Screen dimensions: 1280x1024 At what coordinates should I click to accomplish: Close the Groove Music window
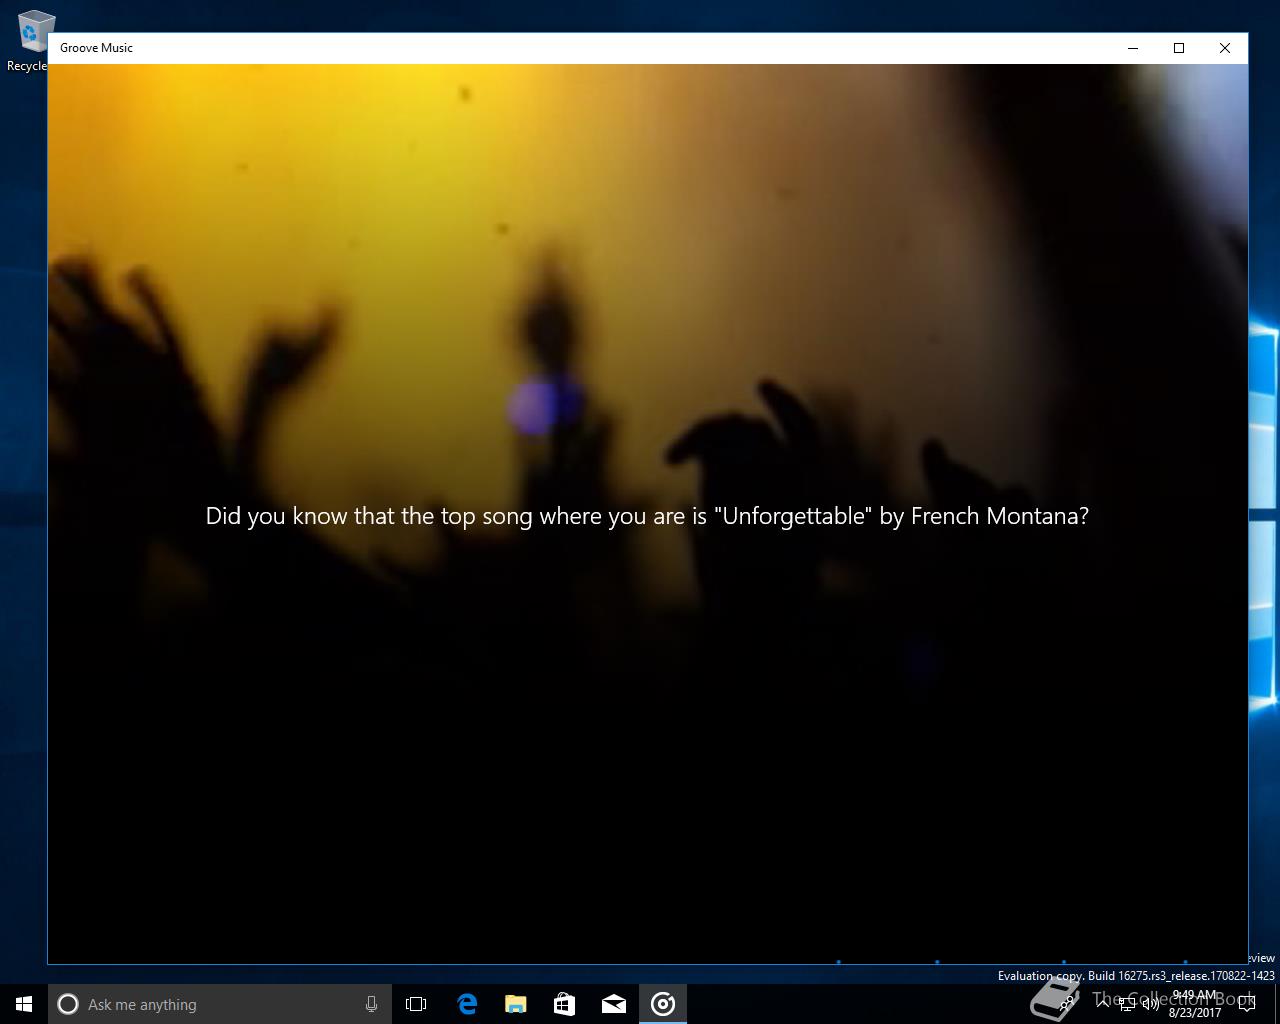tap(1225, 48)
